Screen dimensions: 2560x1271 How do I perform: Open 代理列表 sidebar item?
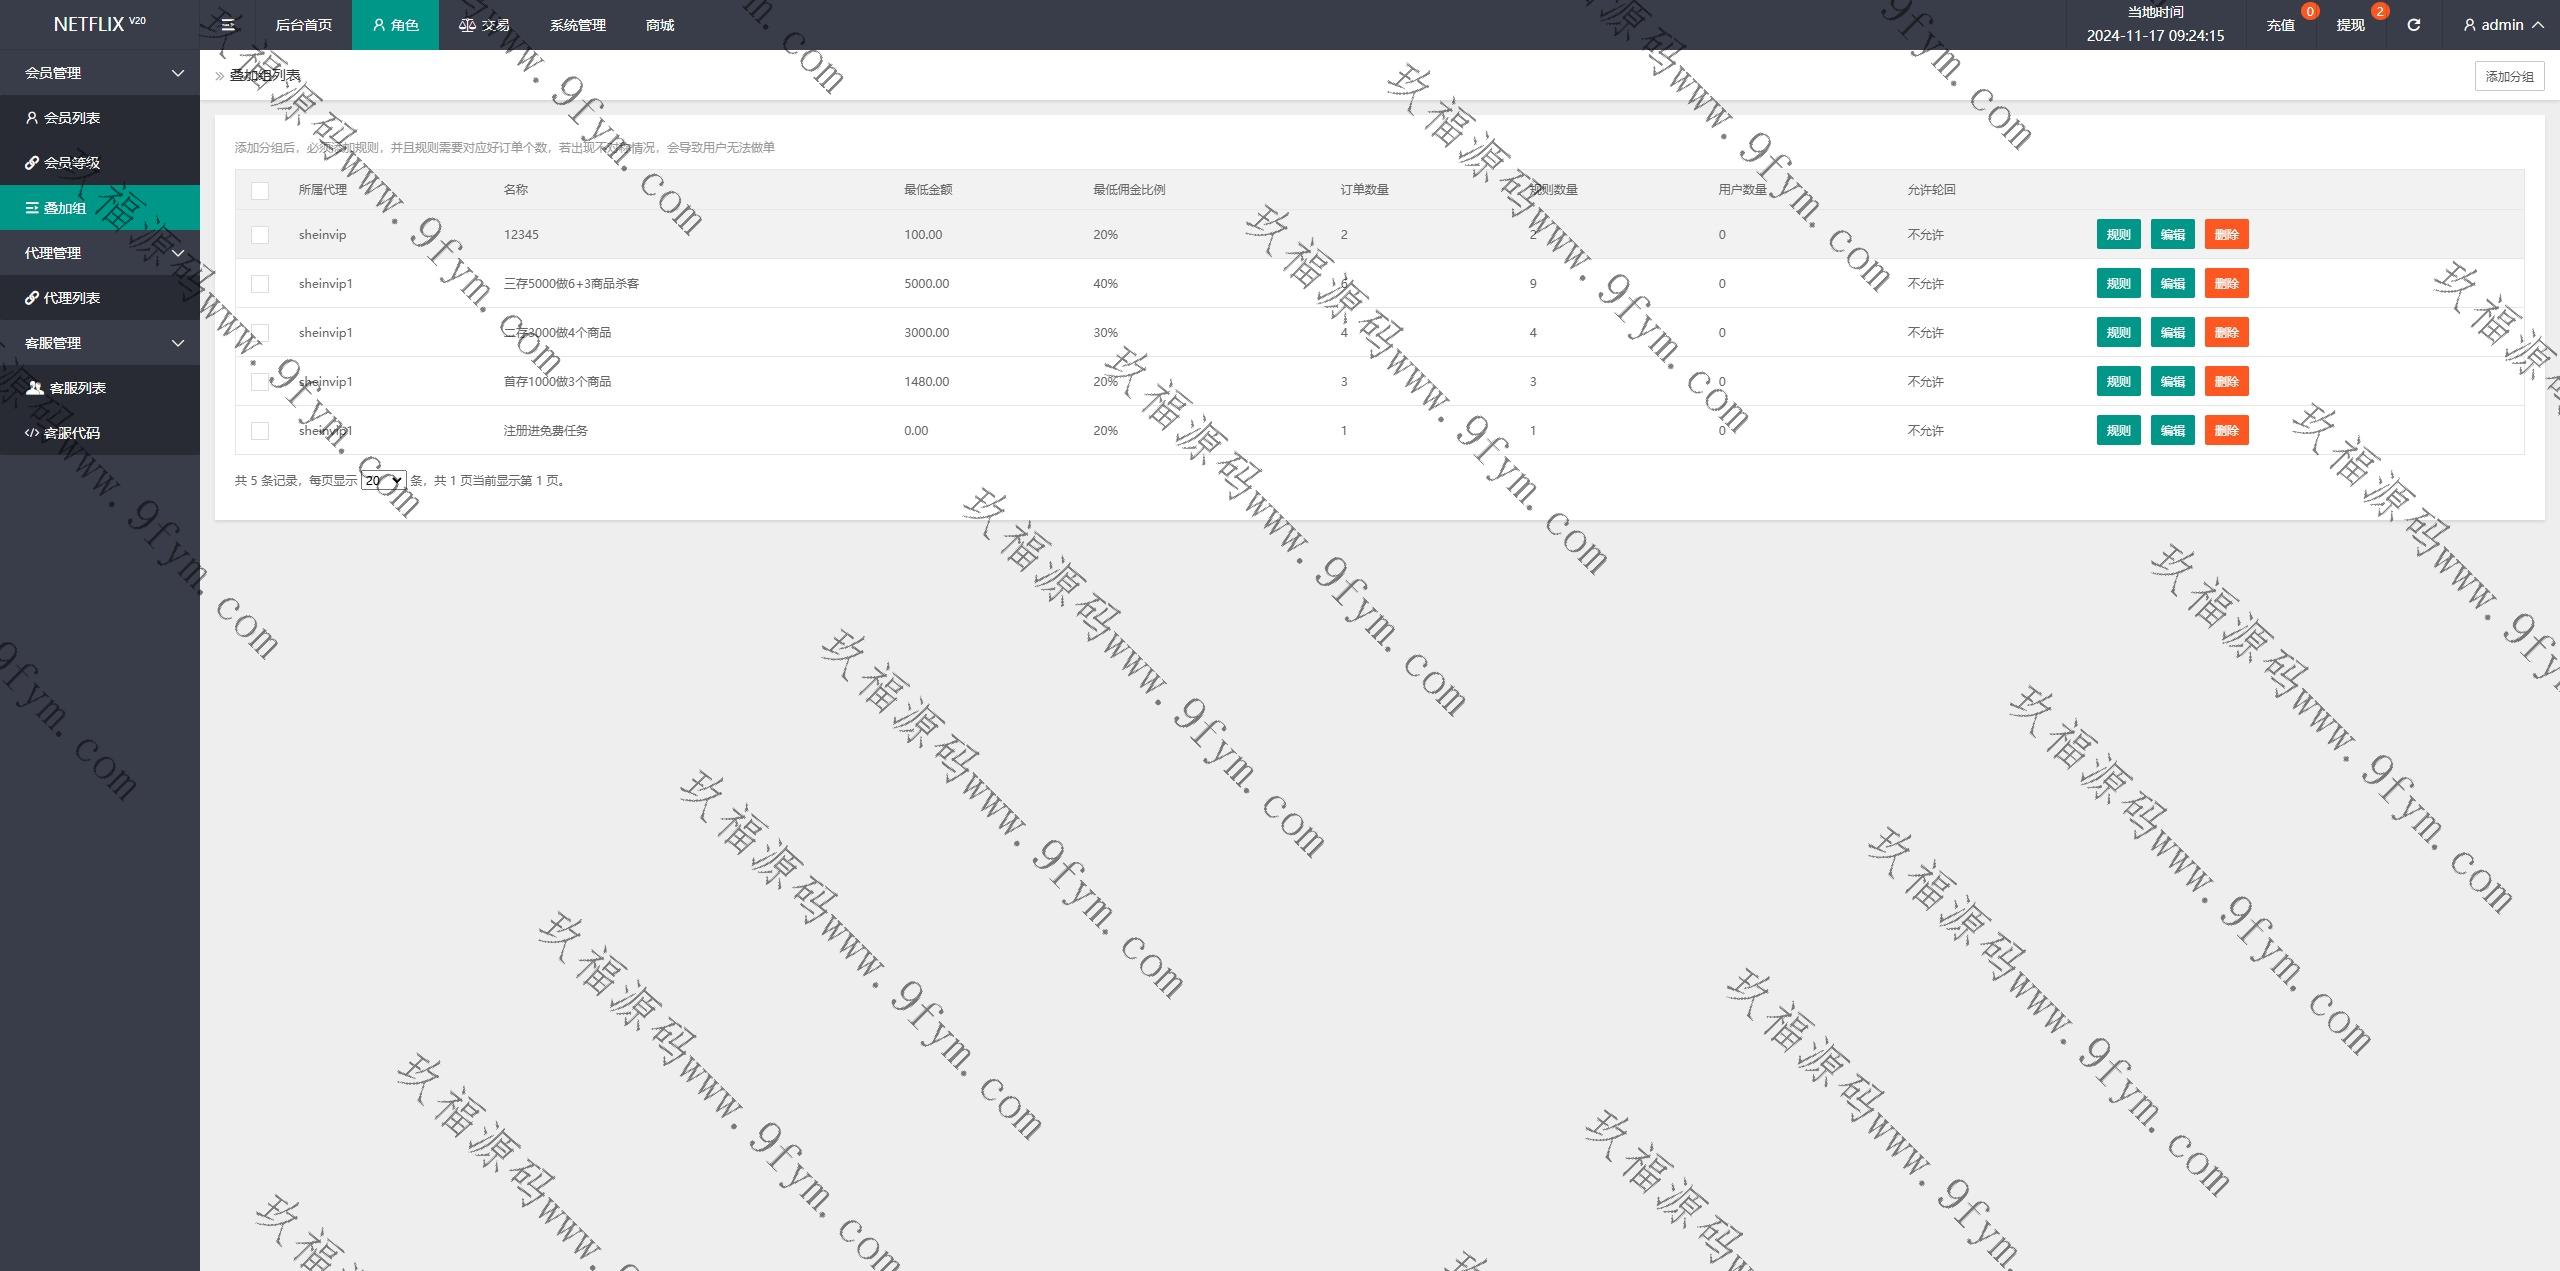click(x=71, y=298)
